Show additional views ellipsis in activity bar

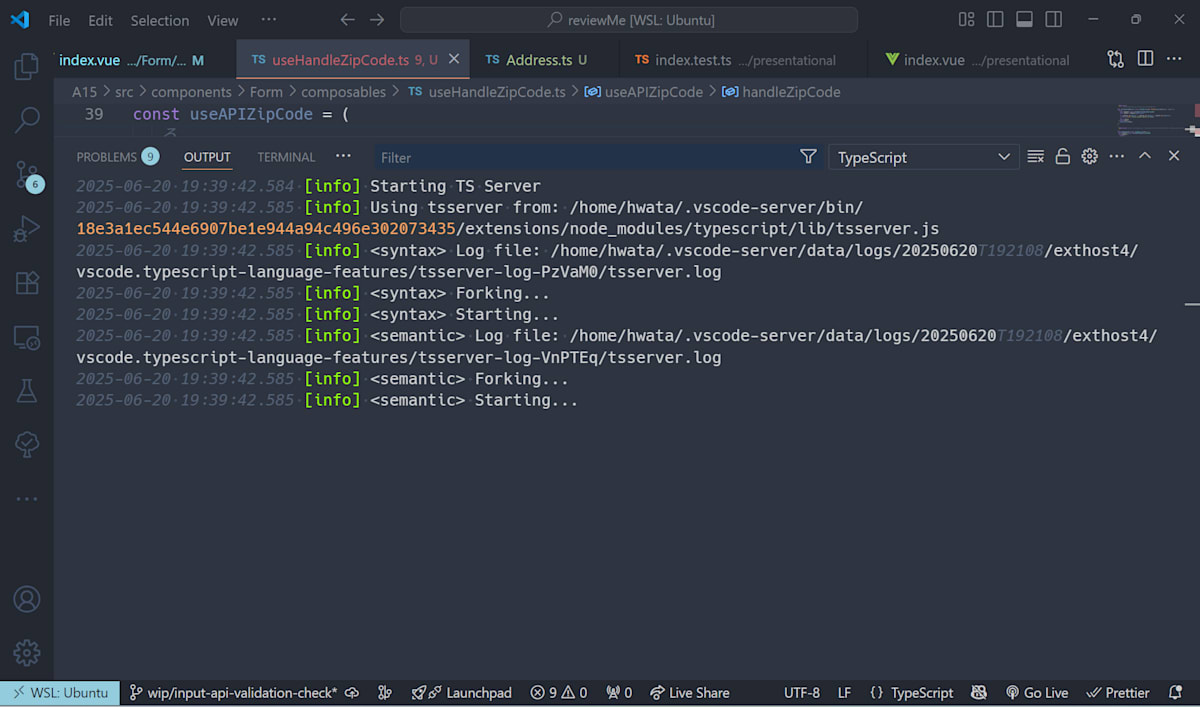click(x=26, y=498)
